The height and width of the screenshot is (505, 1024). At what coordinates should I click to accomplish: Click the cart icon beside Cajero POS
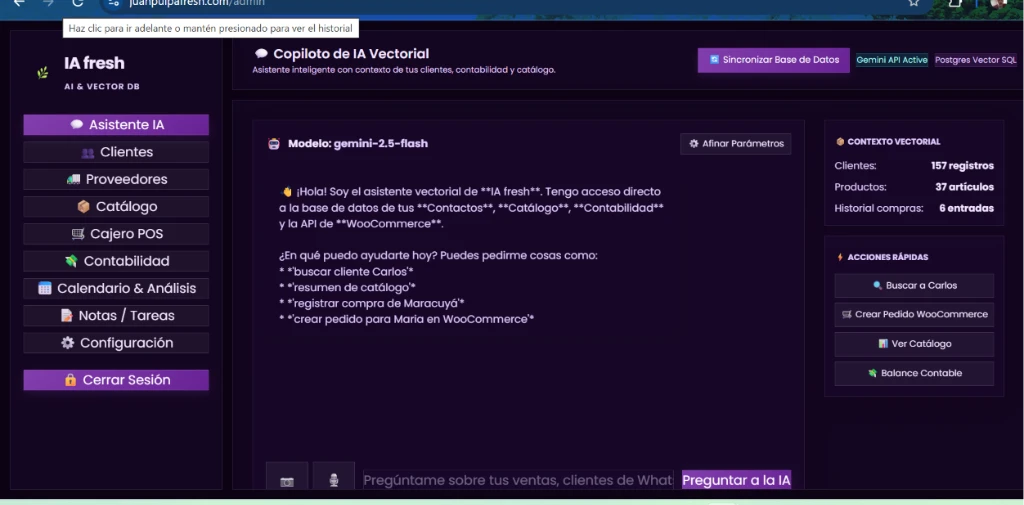click(x=78, y=234)
